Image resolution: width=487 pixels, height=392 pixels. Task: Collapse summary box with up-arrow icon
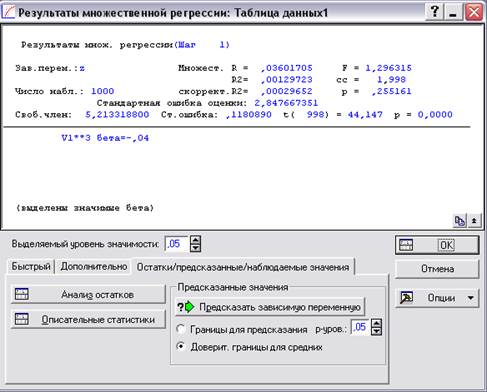(474, 220)
